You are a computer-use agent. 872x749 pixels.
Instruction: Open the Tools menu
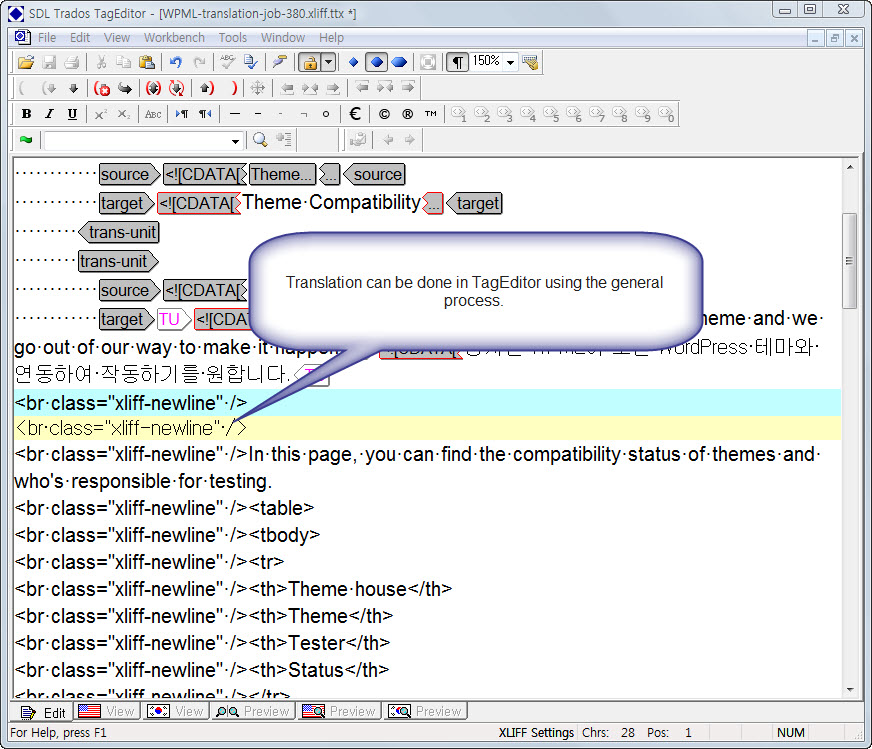point(232,38)
